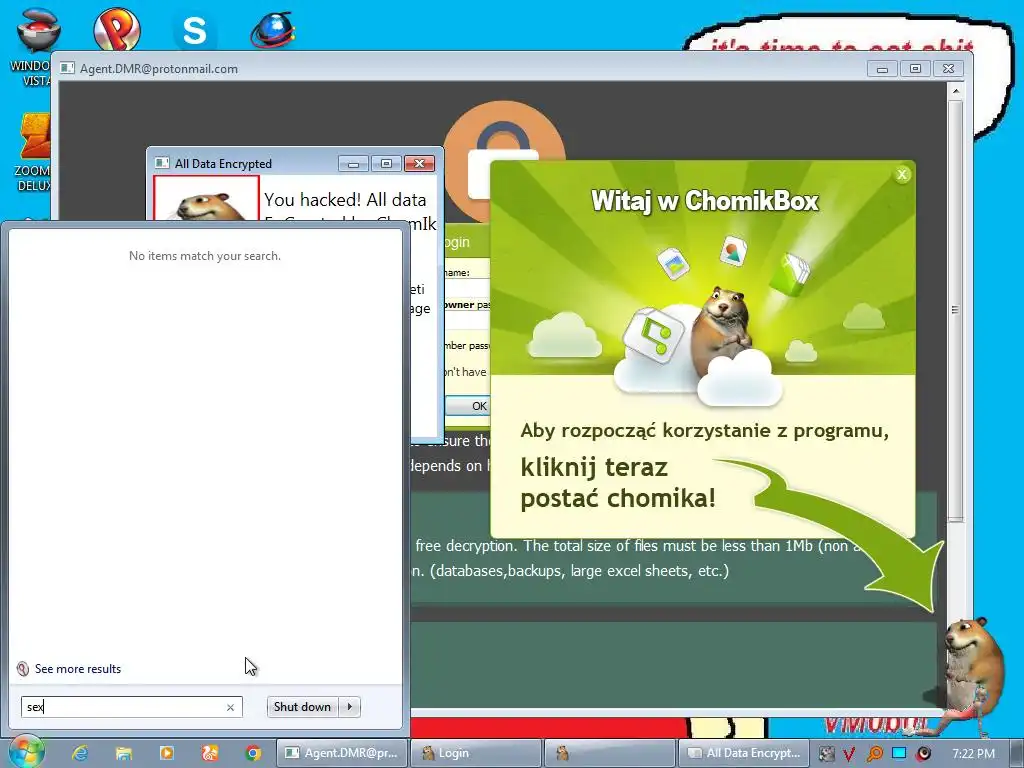1024x768 pixels.
Task: Click Shut down button in Start menu
Action: (302, 707)
